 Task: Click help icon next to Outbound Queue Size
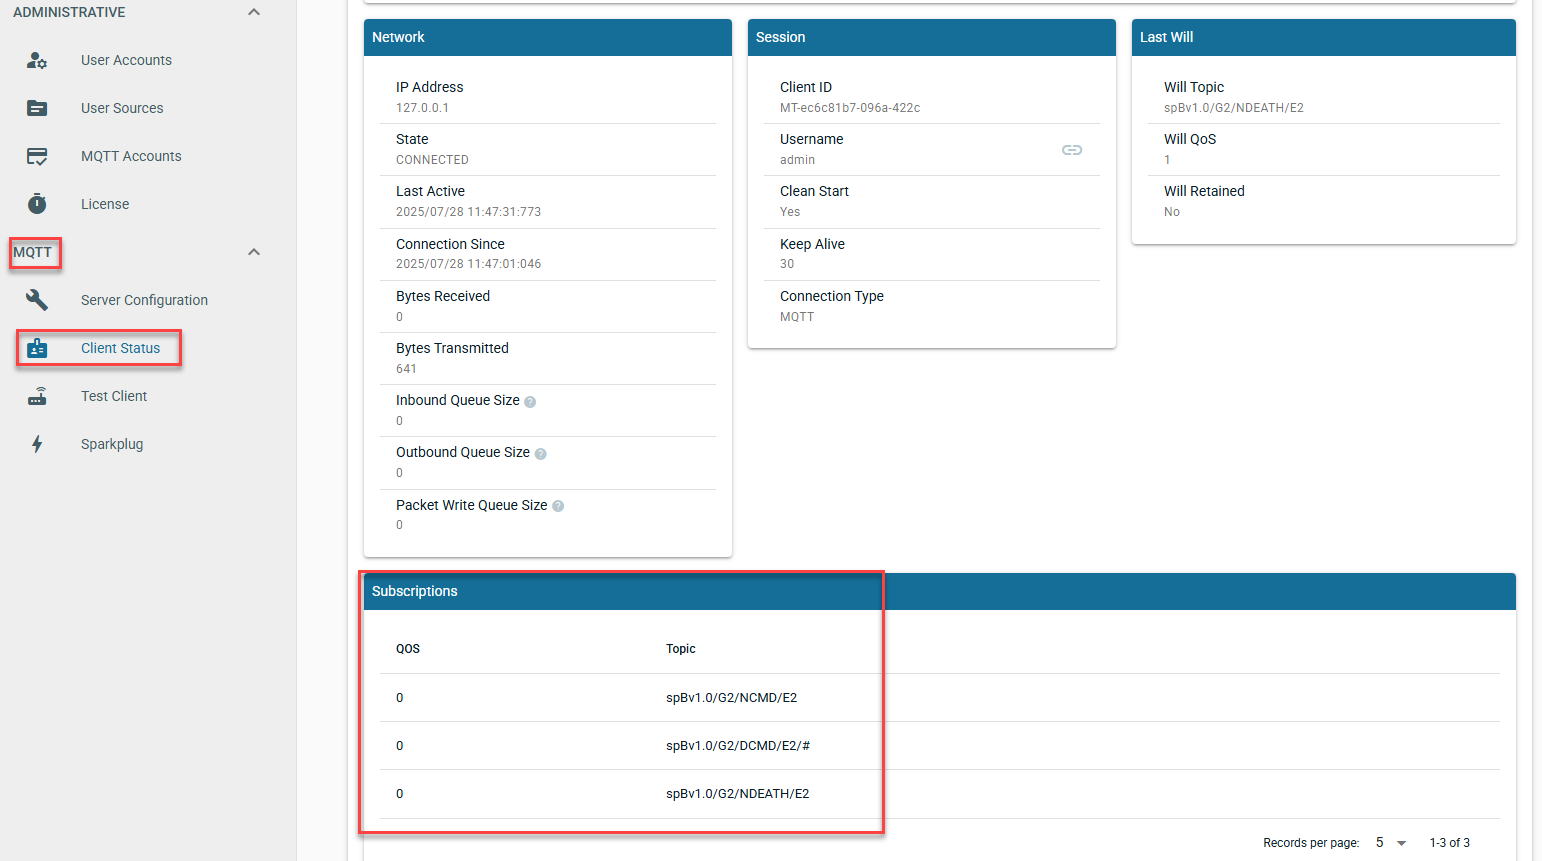point(540,454)
